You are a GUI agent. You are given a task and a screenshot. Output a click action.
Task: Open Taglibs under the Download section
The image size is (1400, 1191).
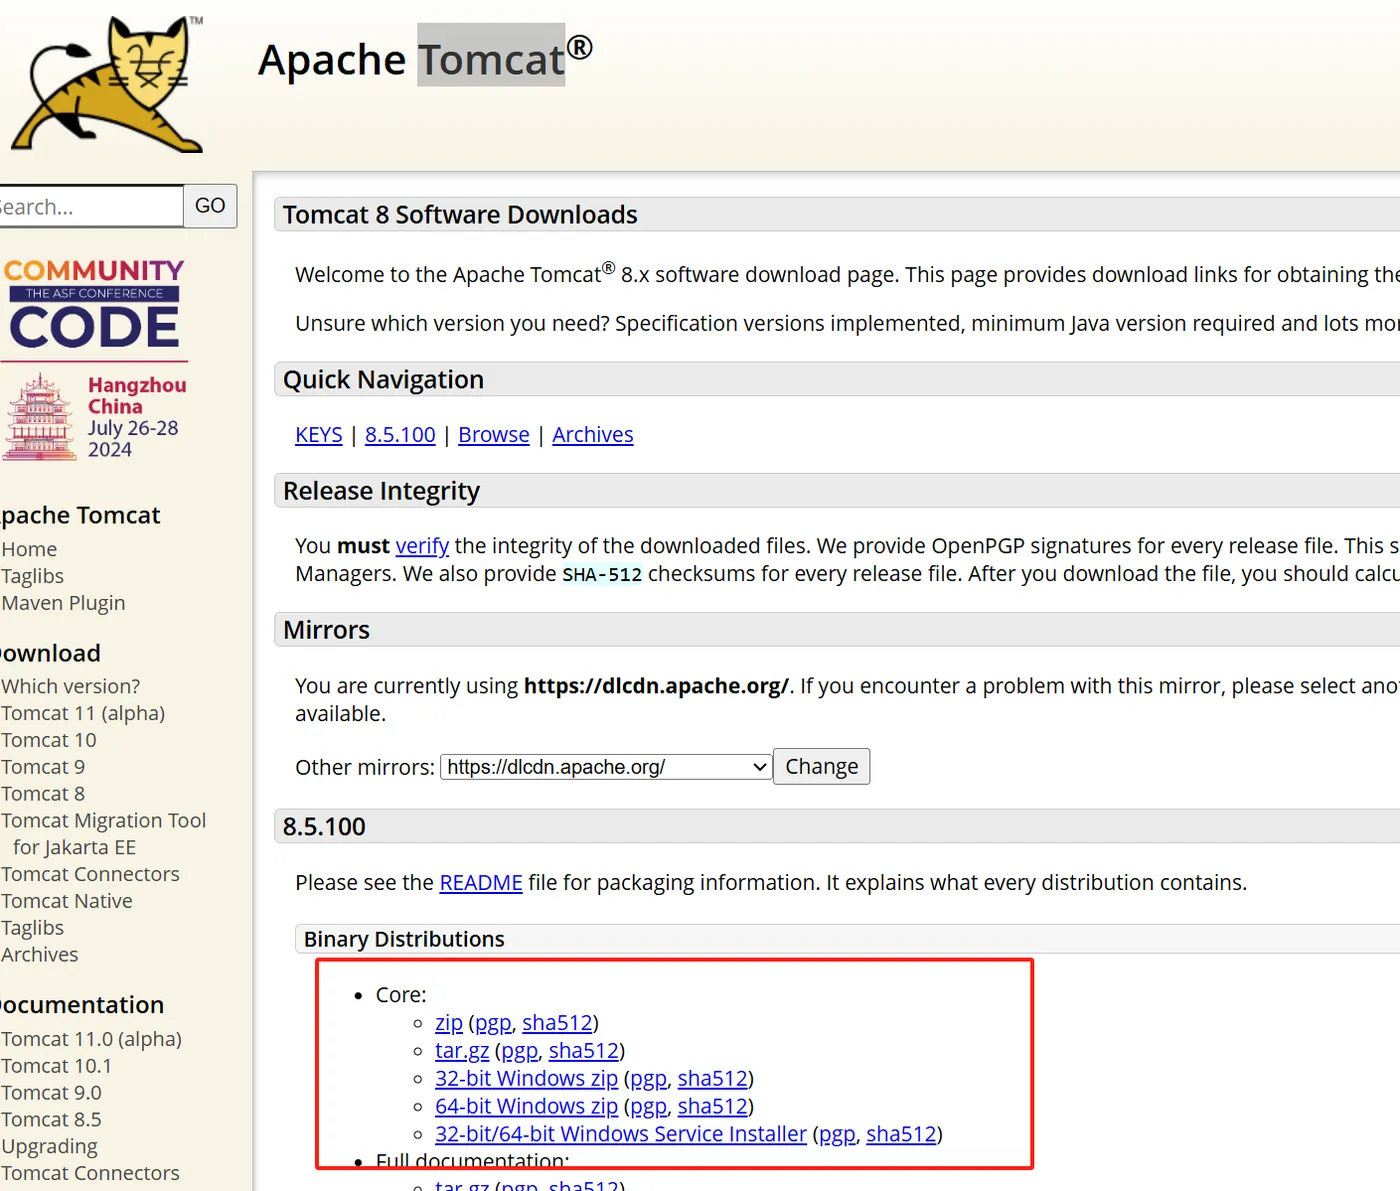(32, 928)
